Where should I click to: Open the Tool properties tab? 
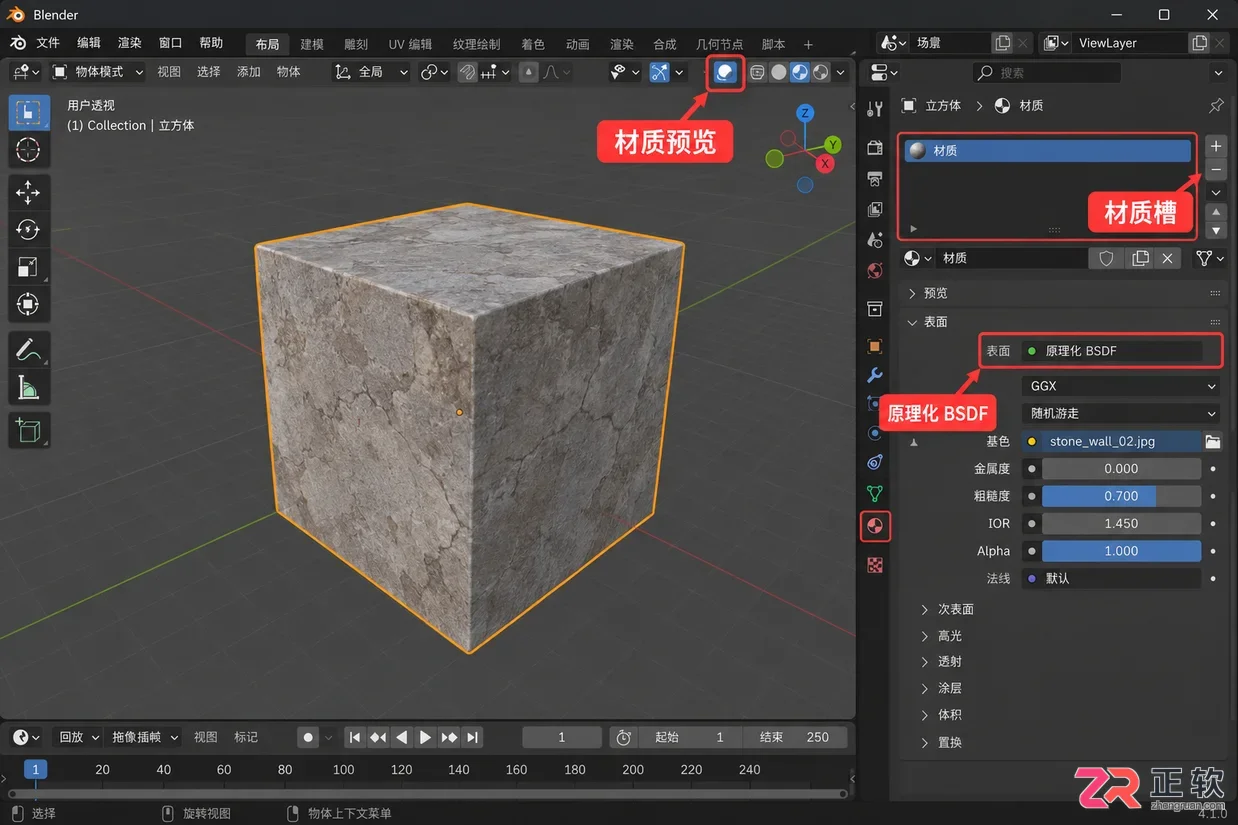coord(875,110)
